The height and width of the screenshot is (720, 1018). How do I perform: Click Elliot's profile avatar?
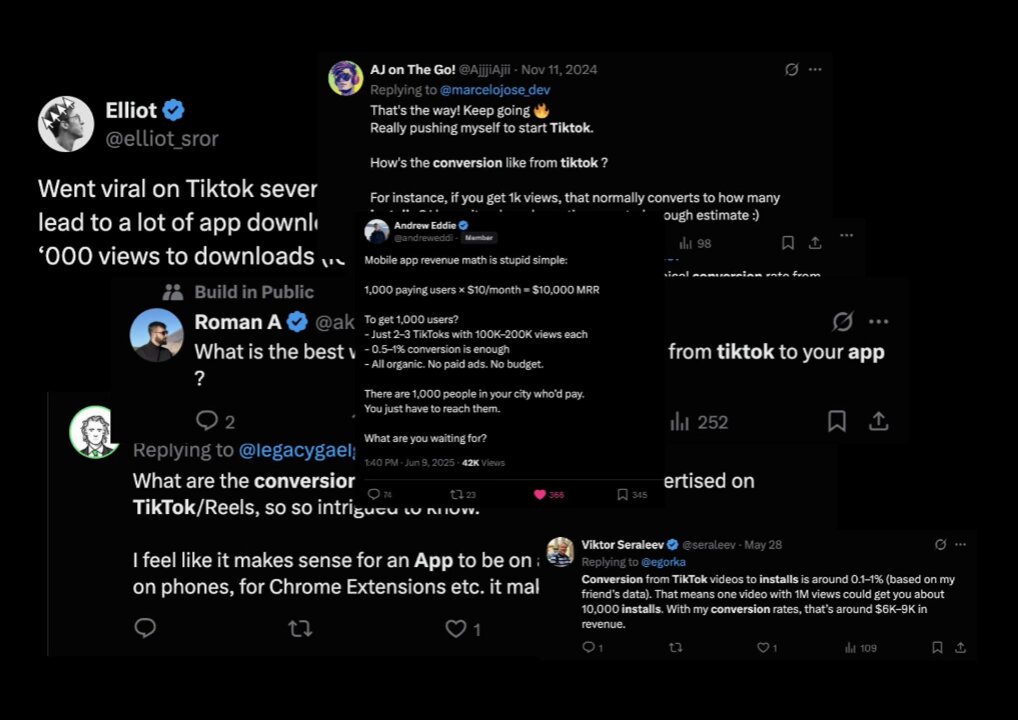(x=66, y=124)
